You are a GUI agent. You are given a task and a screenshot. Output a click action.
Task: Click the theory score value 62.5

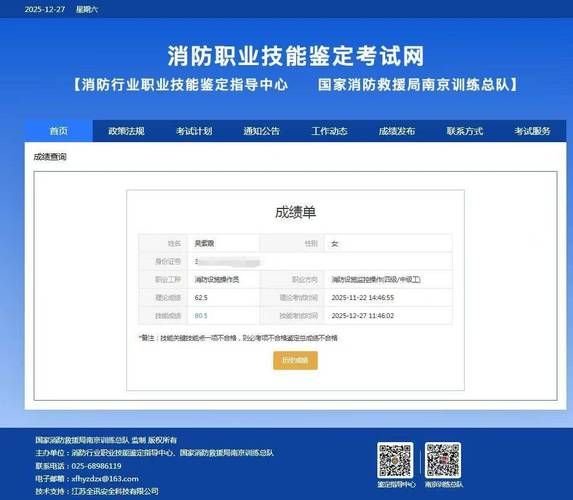pyautogui.click(x=201, y=298)
